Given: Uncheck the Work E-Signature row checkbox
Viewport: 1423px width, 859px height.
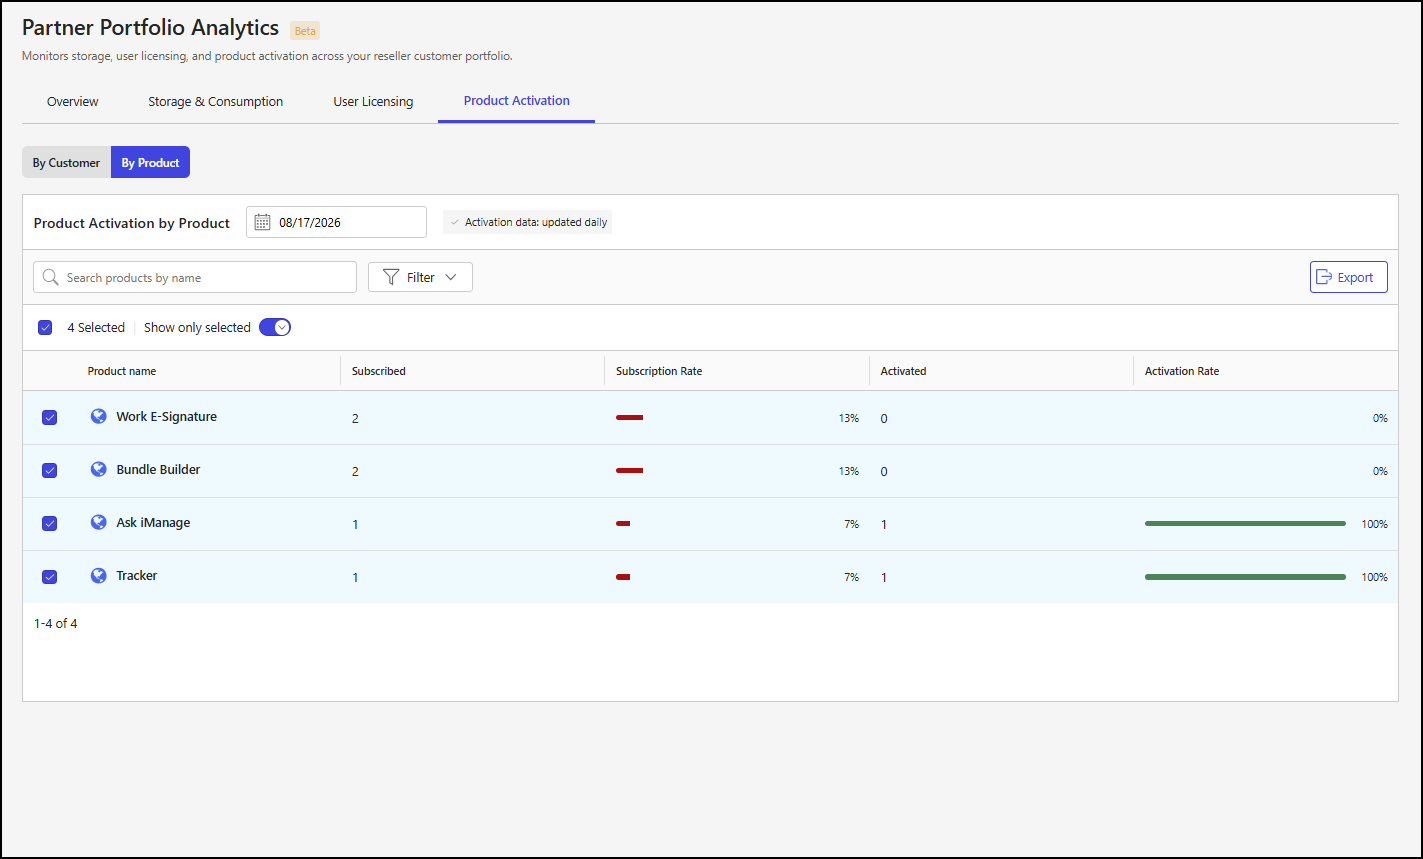Looking at the screenshot, I should click(x=49, y=417).
